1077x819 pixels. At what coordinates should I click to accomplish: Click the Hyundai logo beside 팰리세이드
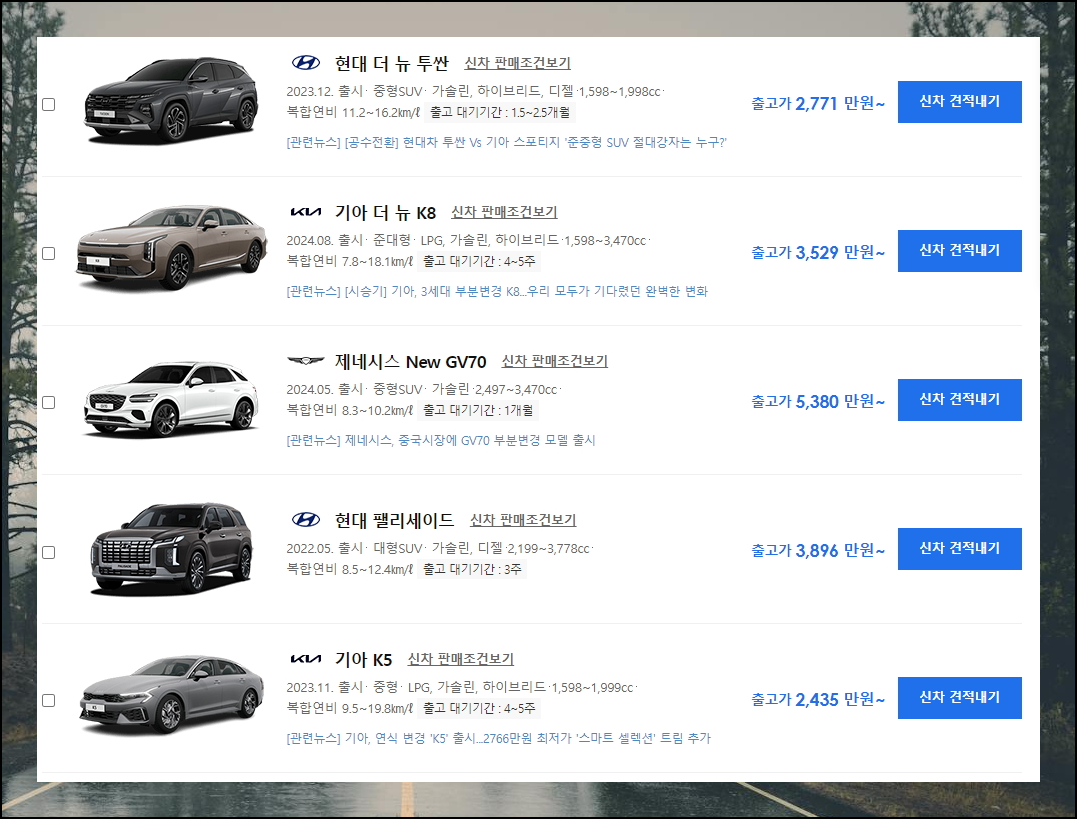click(306, 519)
